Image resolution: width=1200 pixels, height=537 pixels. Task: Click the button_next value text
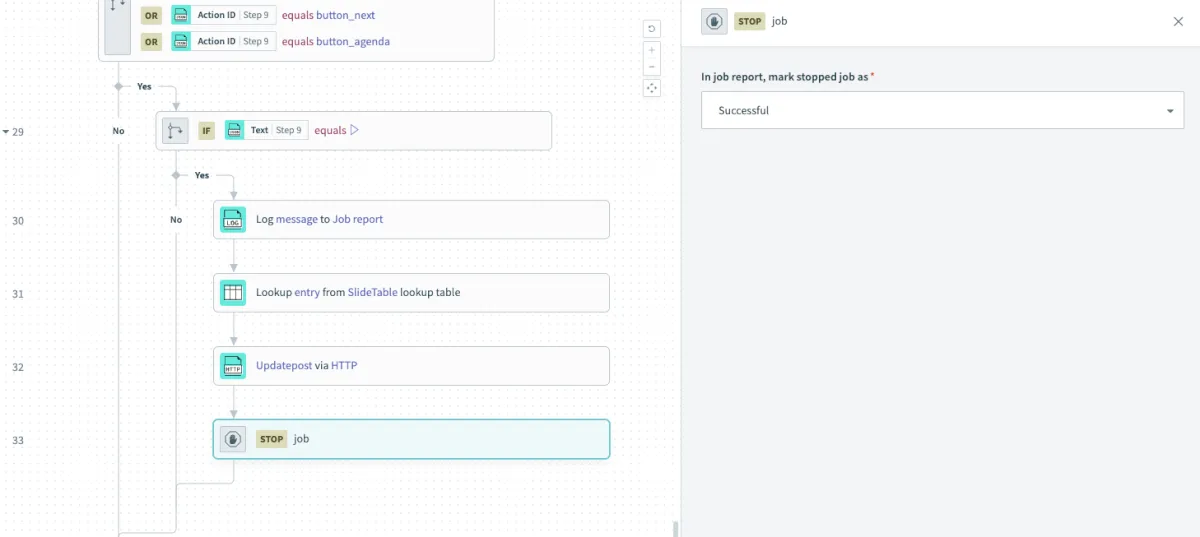click(x=346, y=15)
